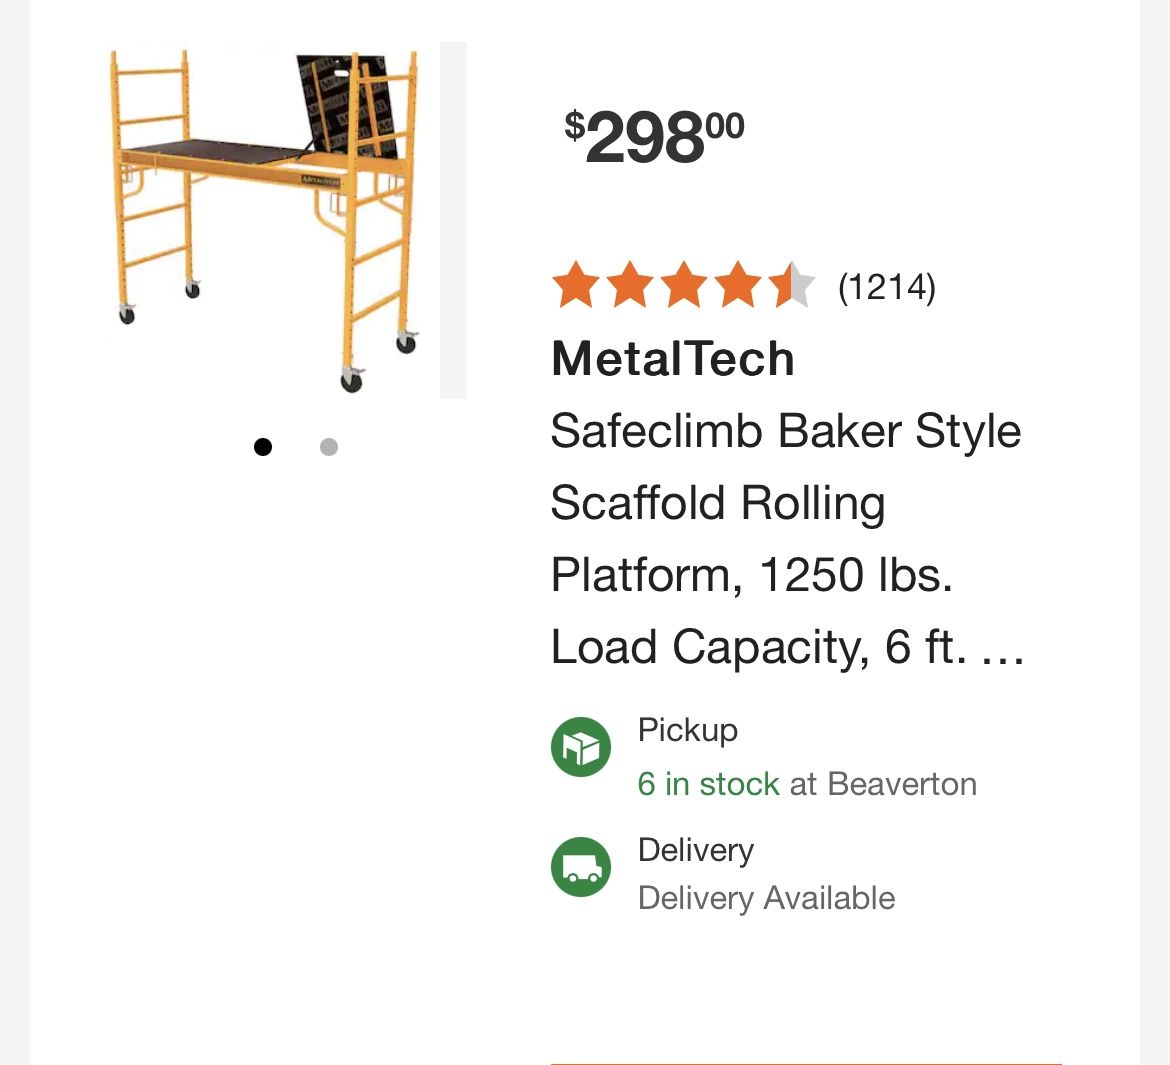Image resolution: width=1170 pixels, height=1065 pixels.
Task: Click the $298.00 price
Action: click(x=654, y=137)
